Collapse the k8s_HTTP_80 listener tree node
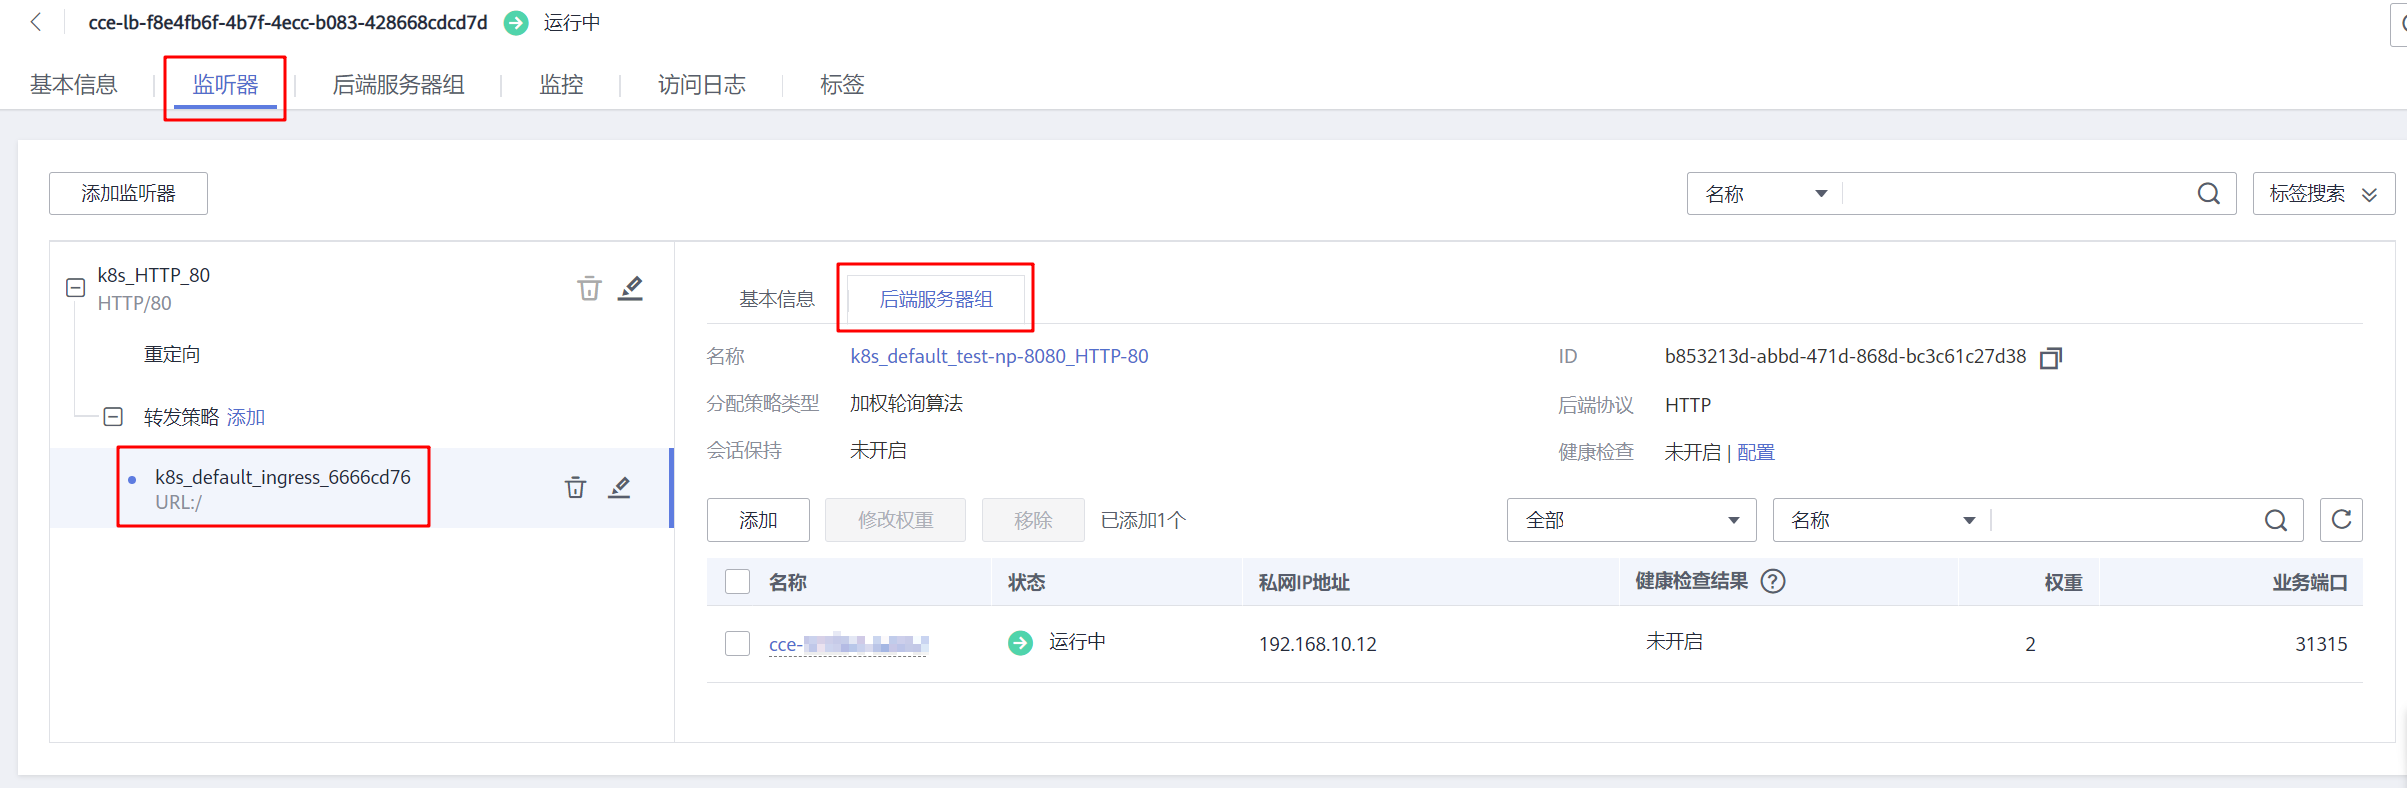 [75, 288]
